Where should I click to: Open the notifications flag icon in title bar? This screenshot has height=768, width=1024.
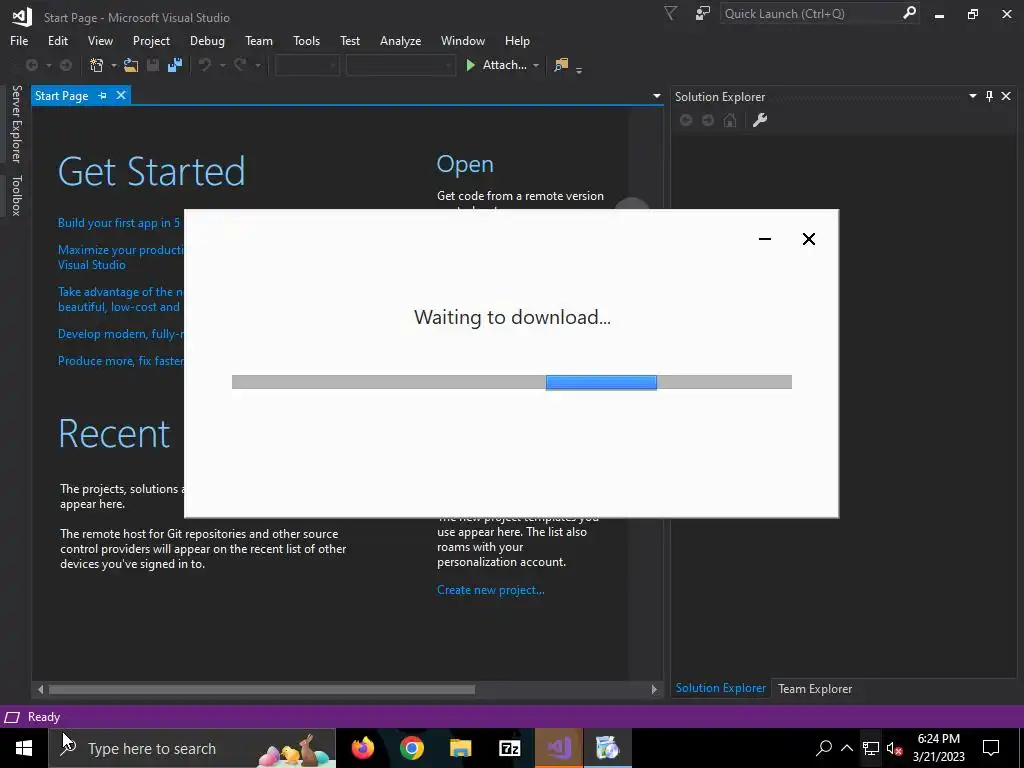click(x=670, y=13)
